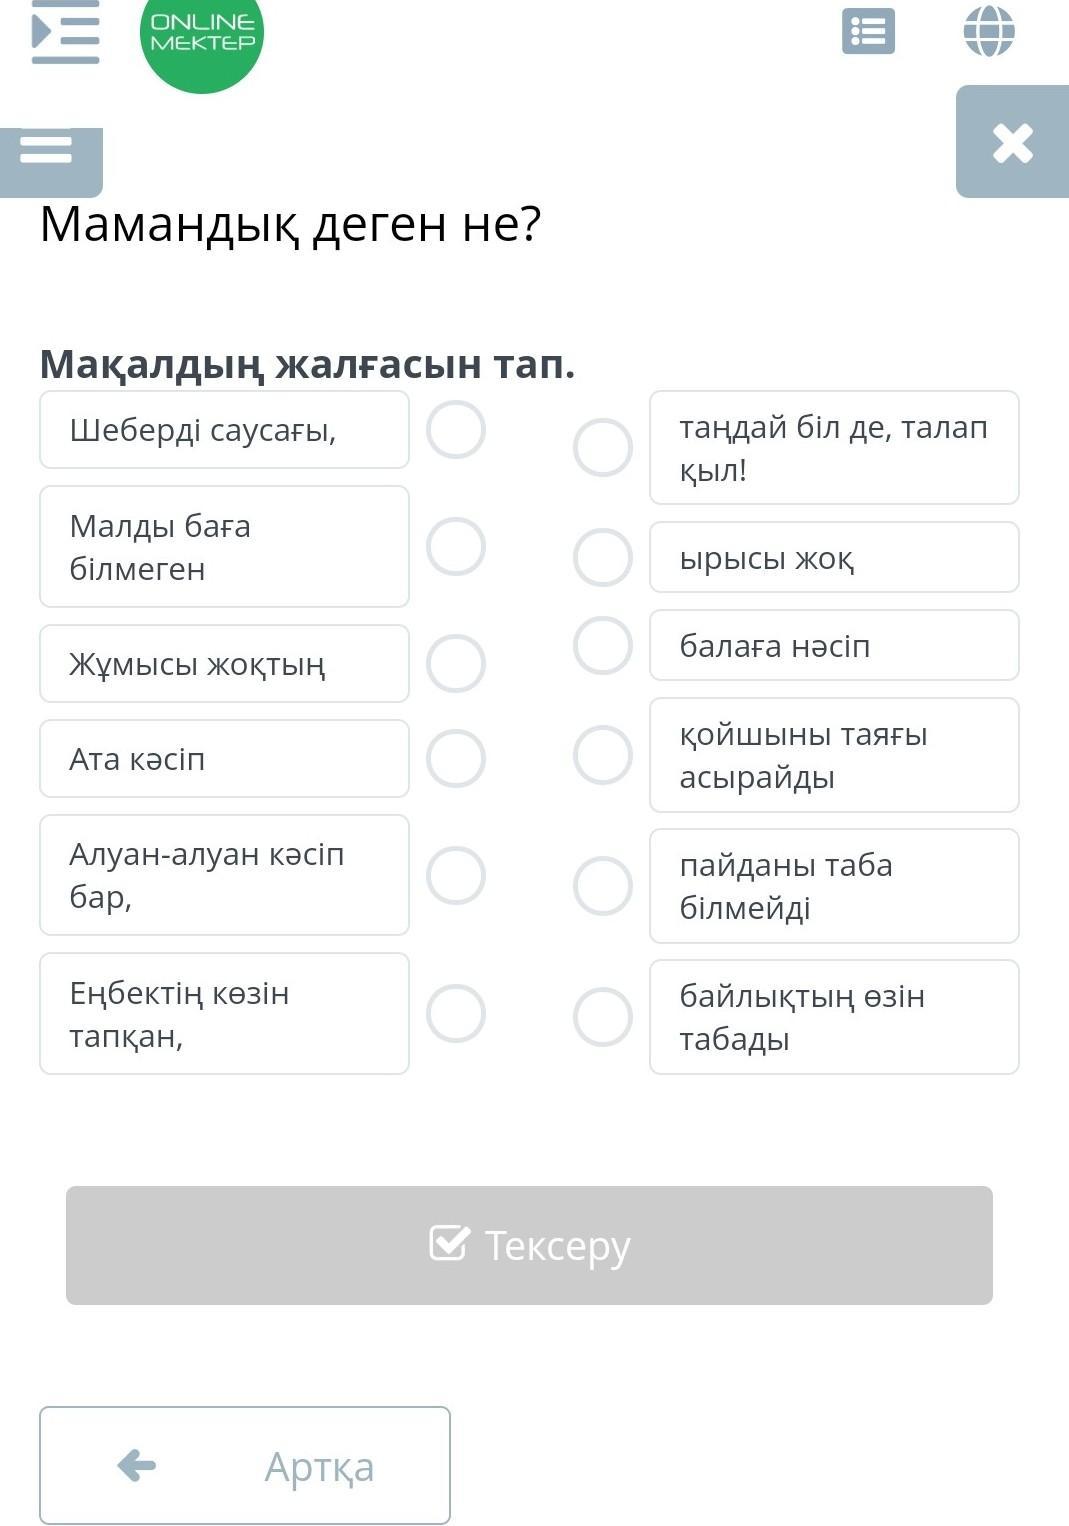The width and height of the screenshot is (1069, 1526).
Task: Select radio next to "Шеберді саусағы,"
Action: 456,430
